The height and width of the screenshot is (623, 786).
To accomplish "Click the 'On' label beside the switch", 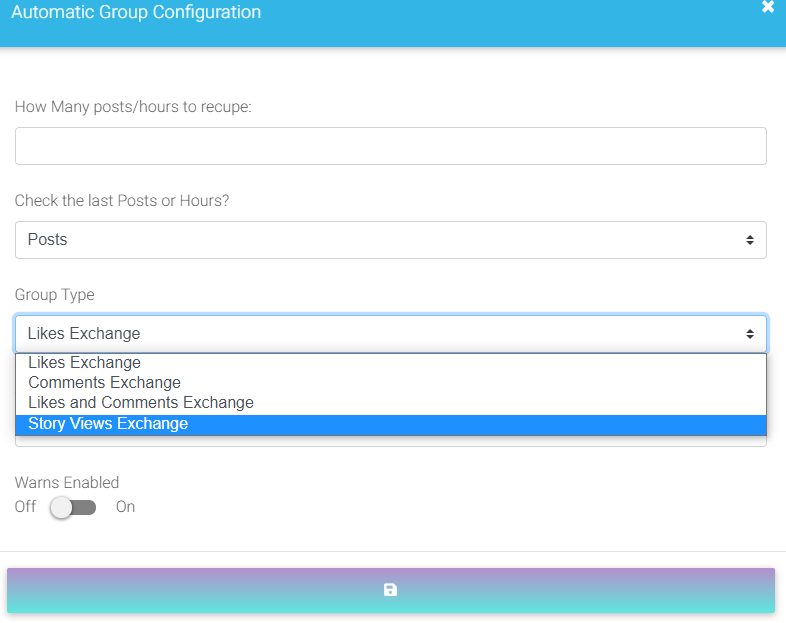I will [125, 507].
